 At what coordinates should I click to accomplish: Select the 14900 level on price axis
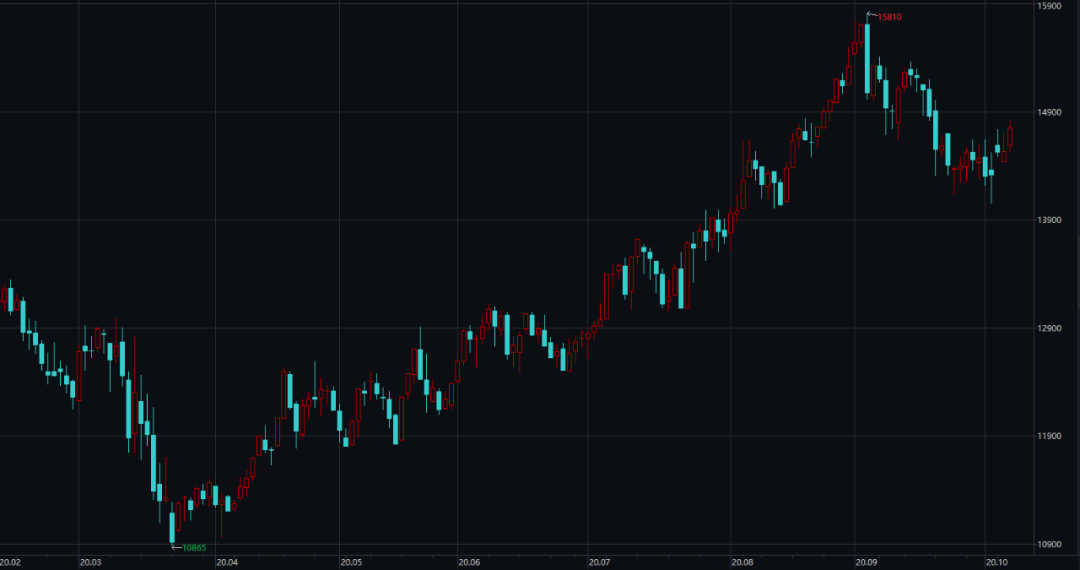click(x=1048, y=112)
